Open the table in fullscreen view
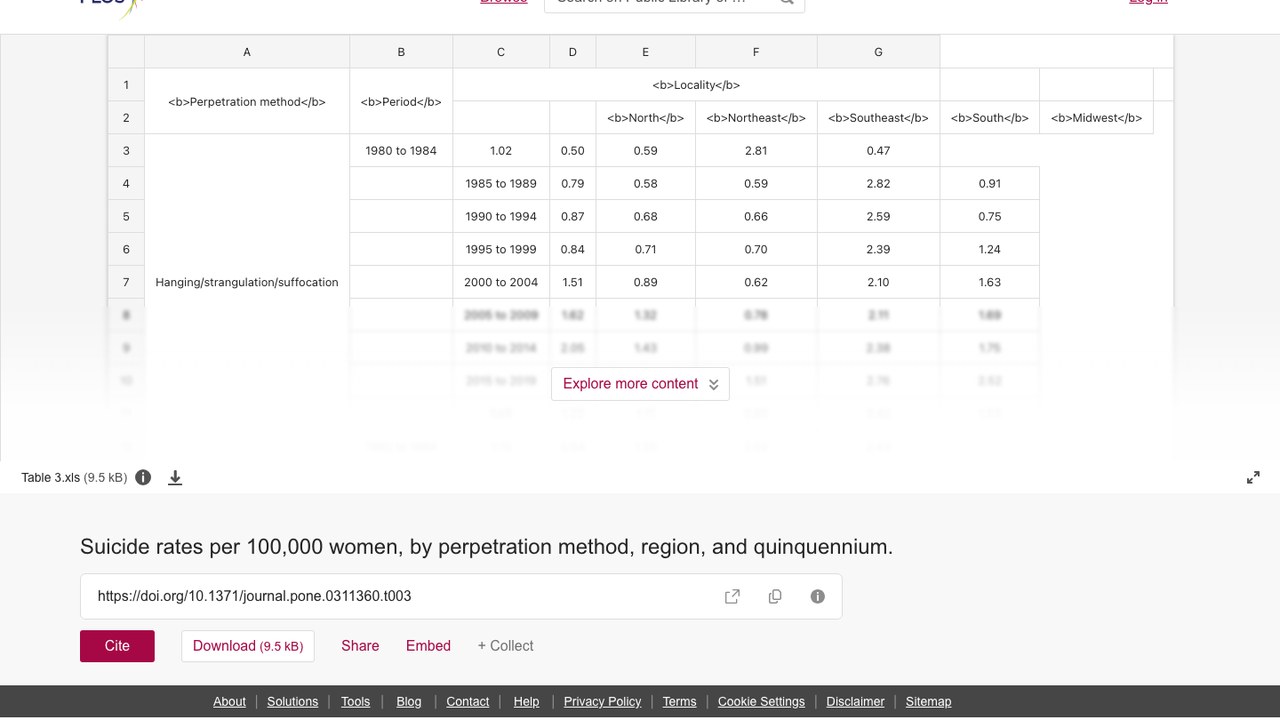This screenshot has height=720, width=1280. click(1253, 478)
